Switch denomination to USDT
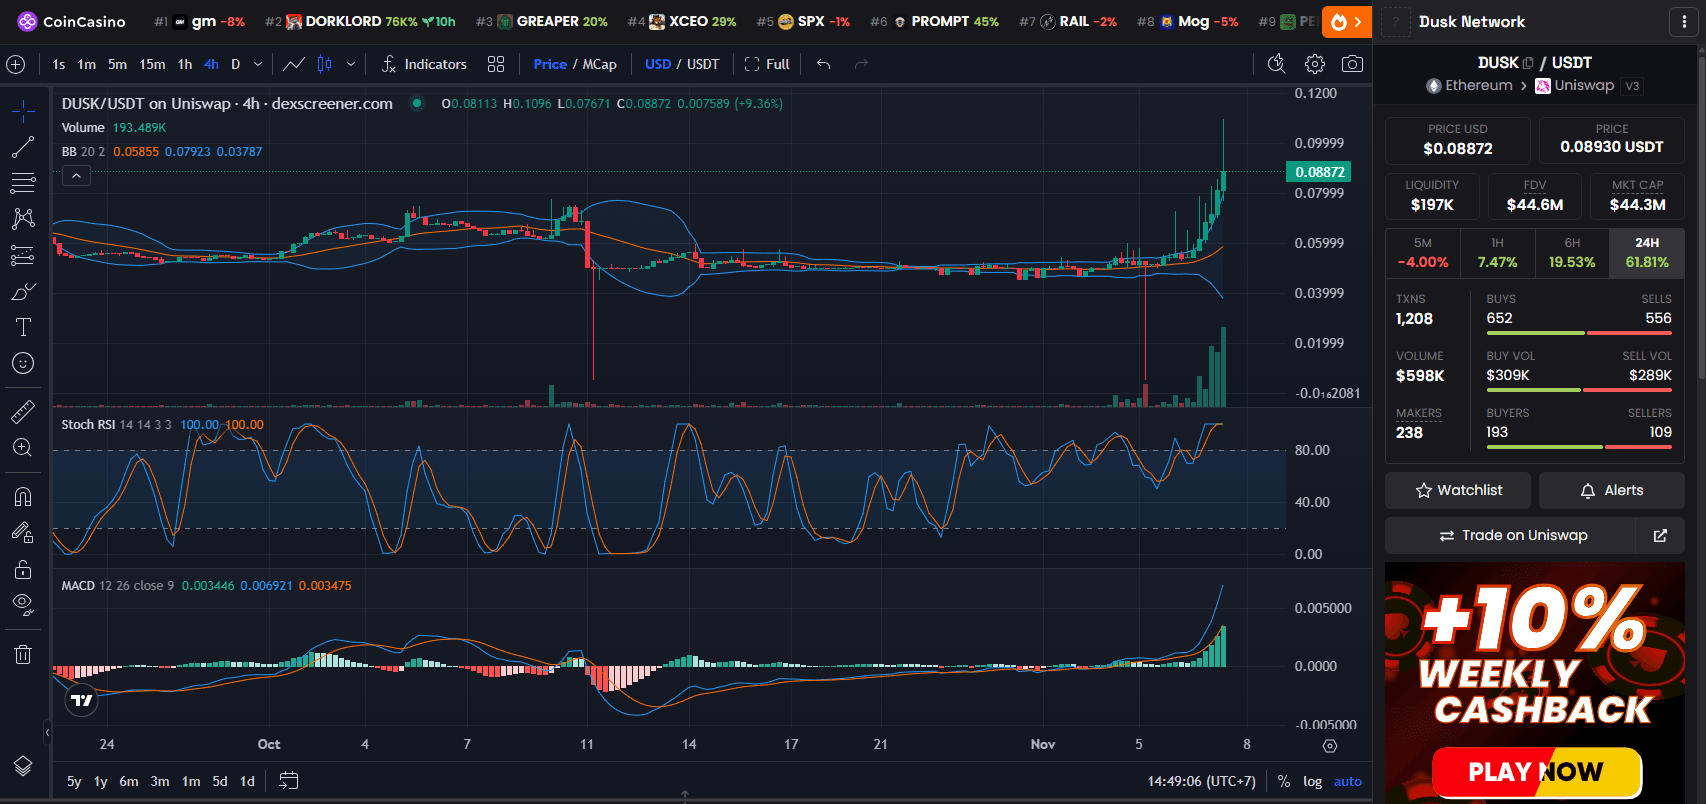The height and width of the screenshot is (804, 1706). (x=703, y=64)
